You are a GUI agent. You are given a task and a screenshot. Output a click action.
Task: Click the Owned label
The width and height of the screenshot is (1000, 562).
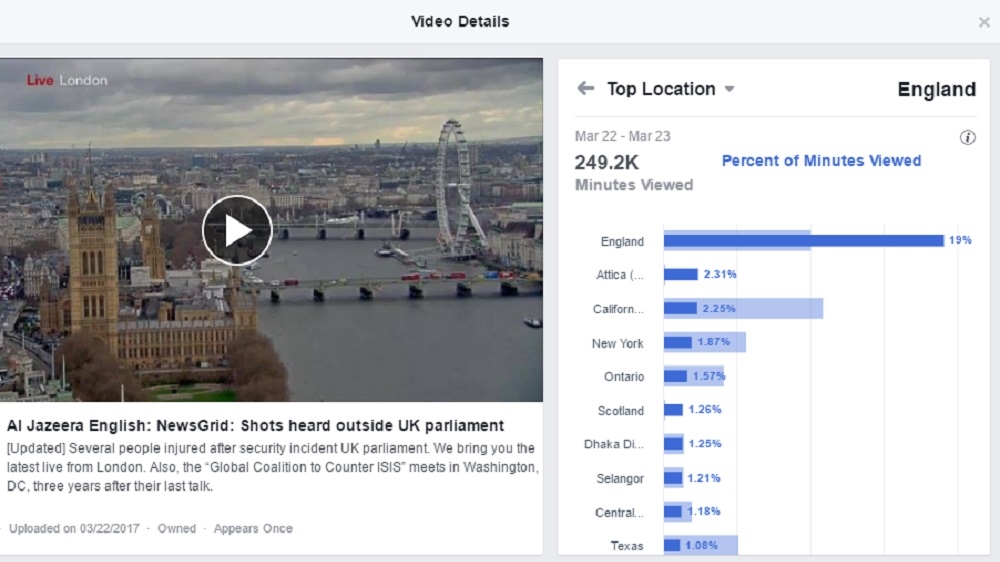(x=177, y=528)
